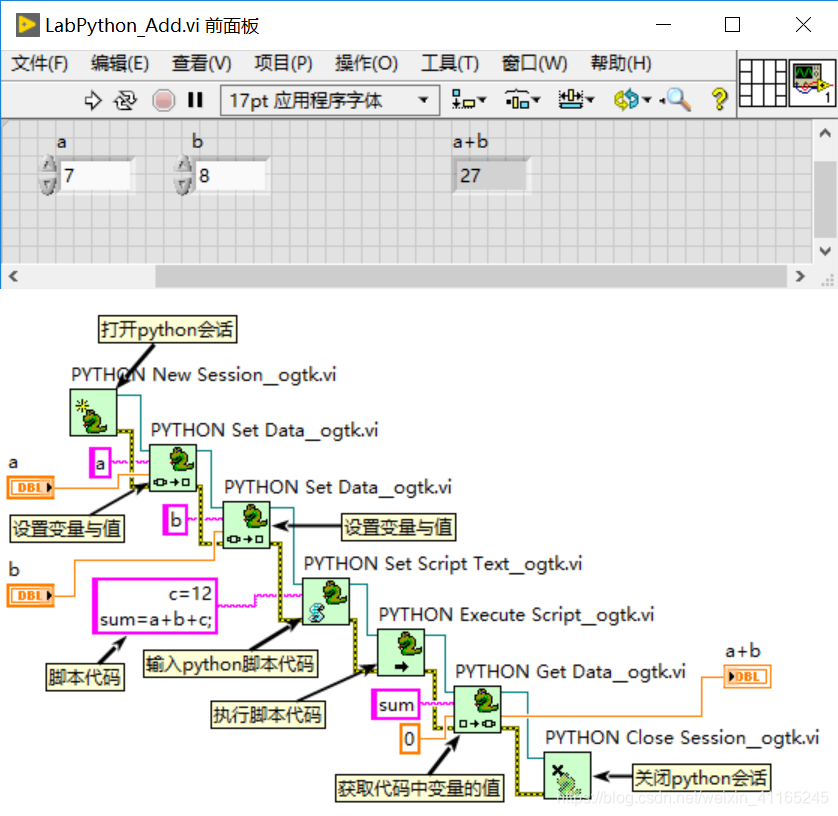Click the Abort Execution red button
The height and width of the screenshot is (816, 838).
pyautogui.click(x=161, y=100)
